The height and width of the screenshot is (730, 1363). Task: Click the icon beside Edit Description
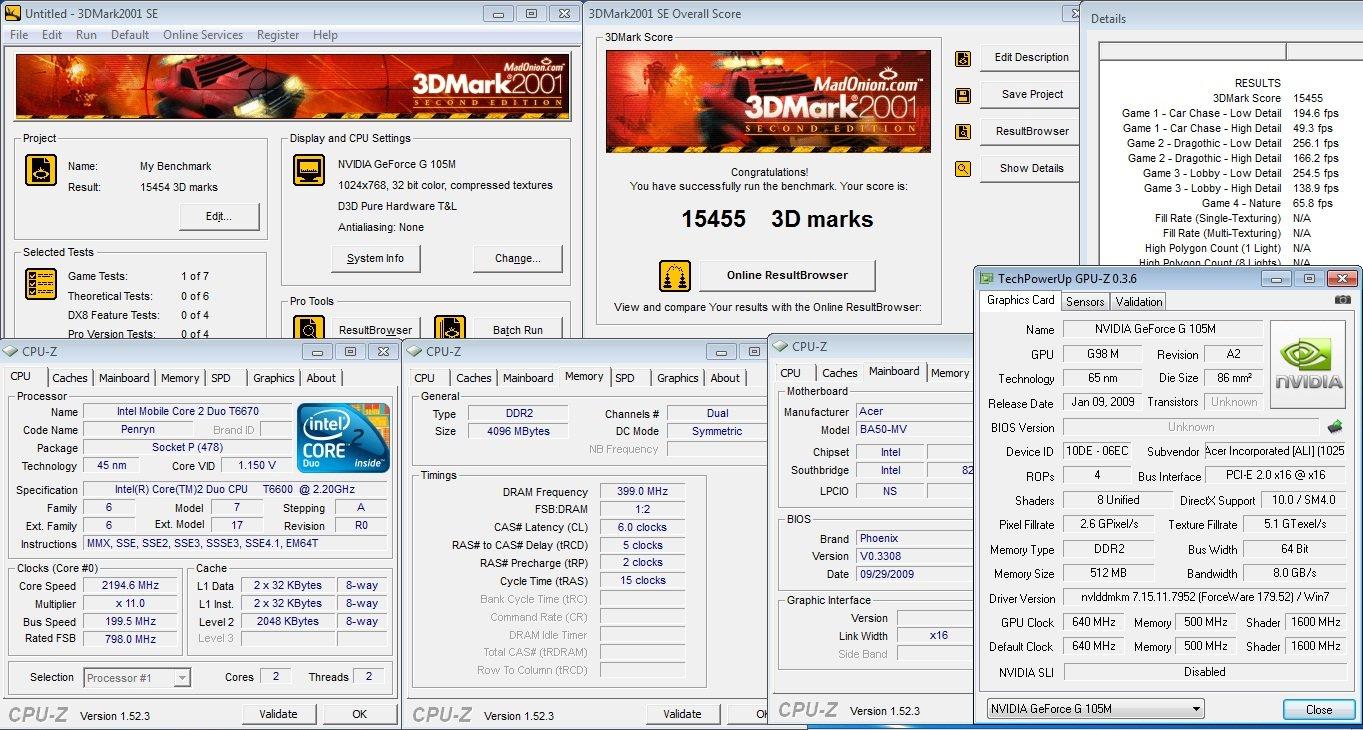coord(962,59)
